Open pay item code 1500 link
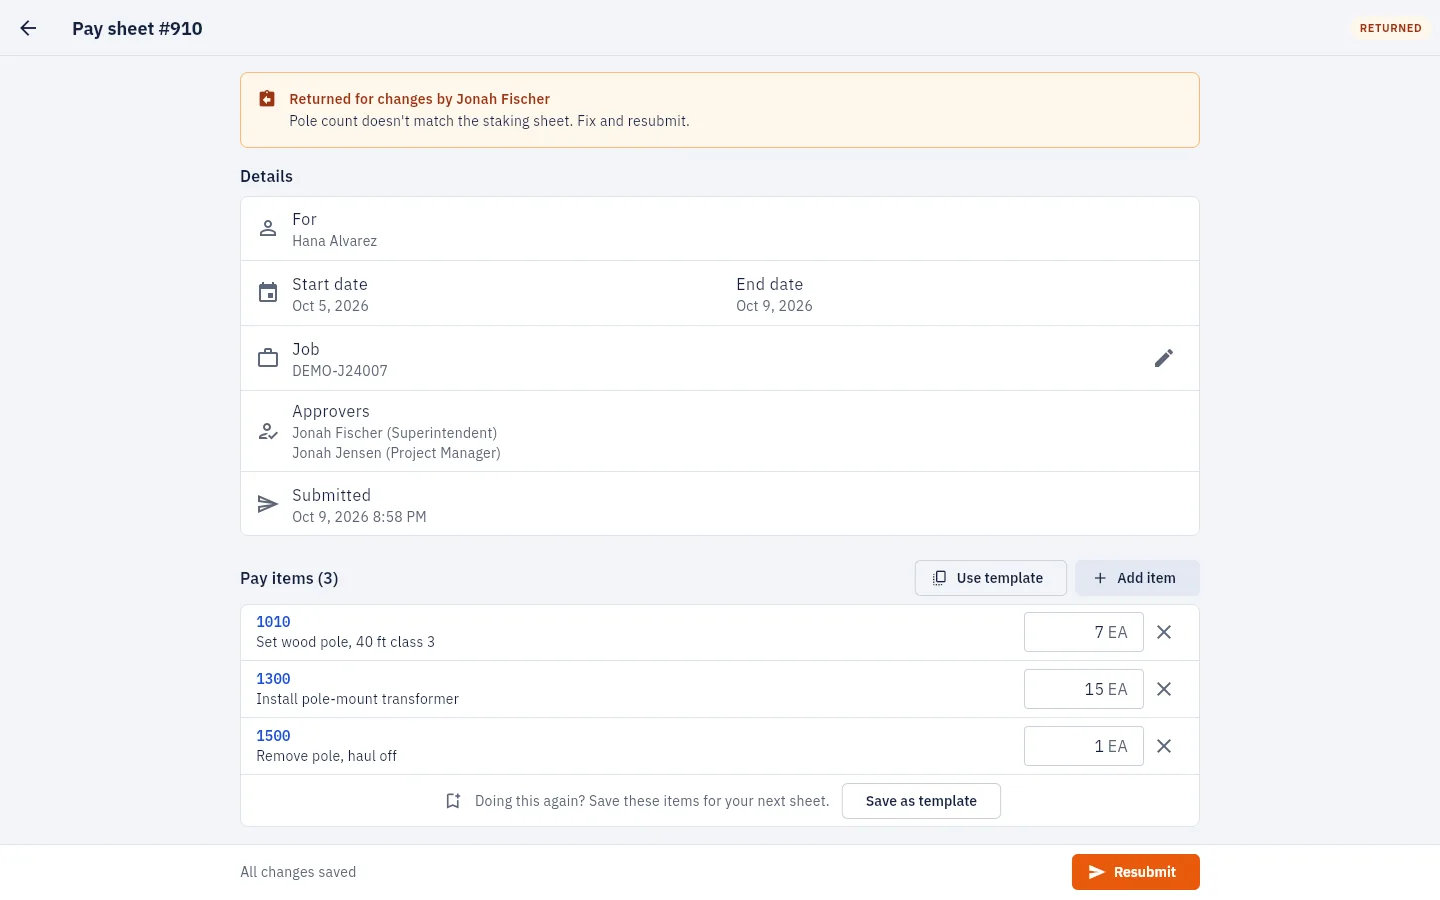The width and height of the screenshot is (1440, 900). (x=273, y=736)
